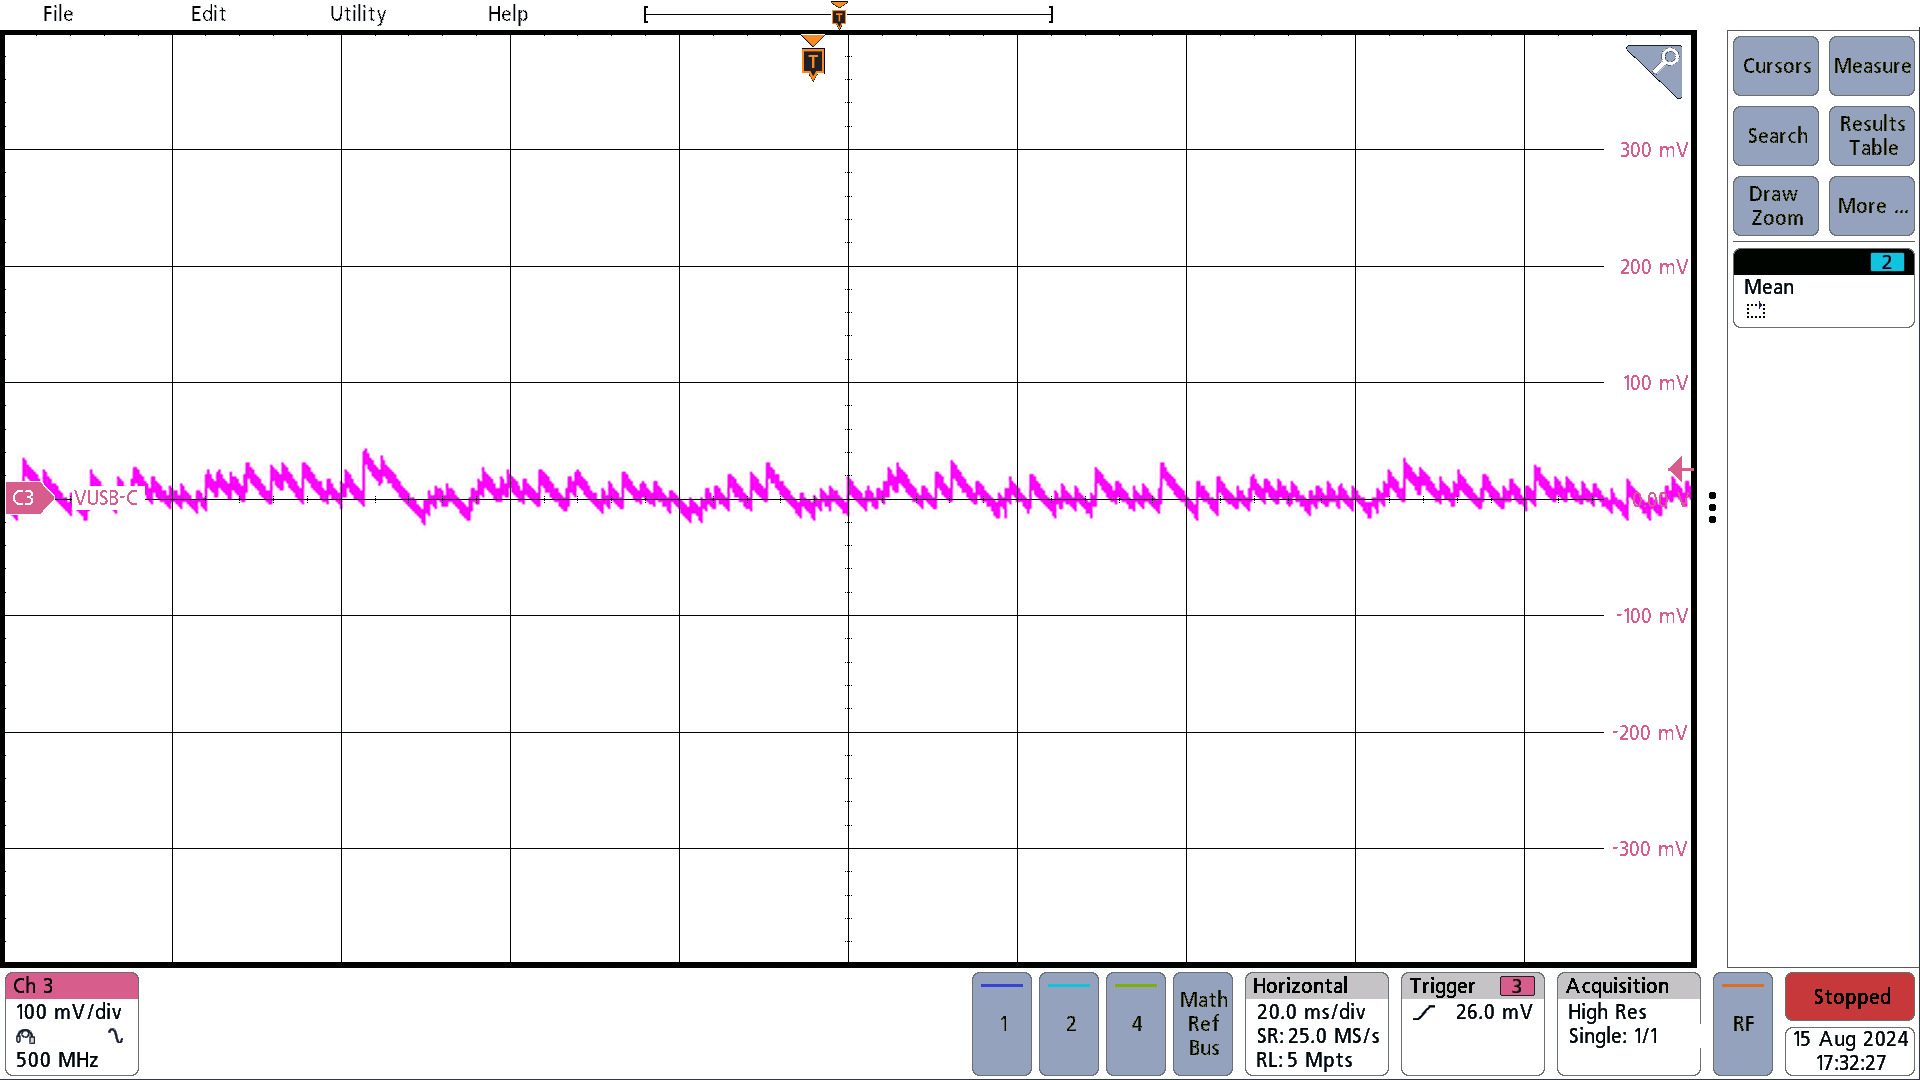Open the Trigger settings badge

tap(1472, 1024)
